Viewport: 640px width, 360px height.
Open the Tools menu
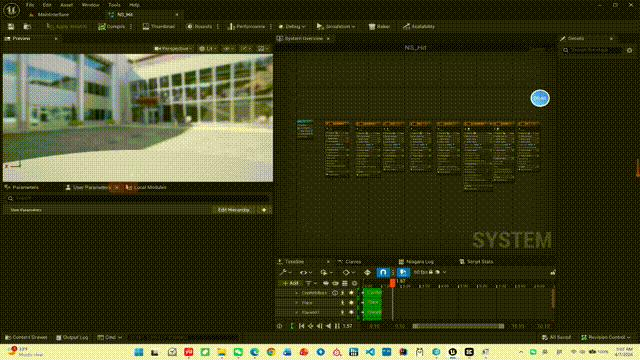(x=114, y=5)
